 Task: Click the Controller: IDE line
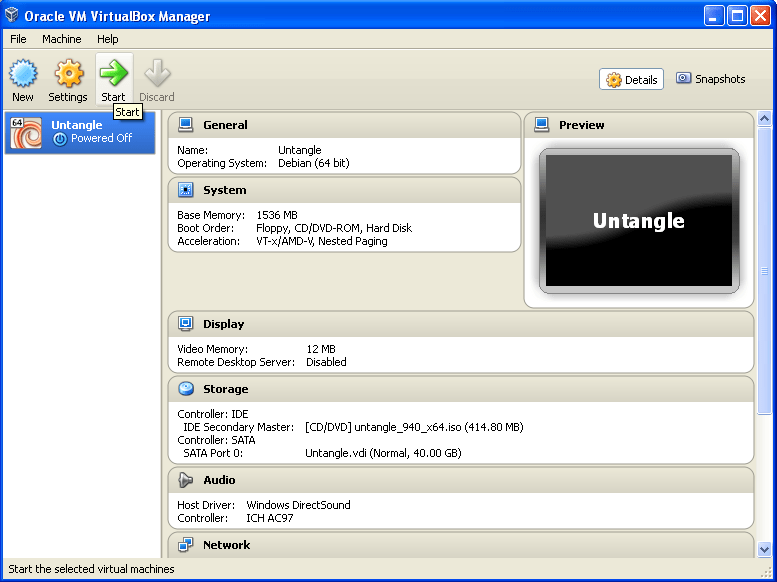click(213, 414)
